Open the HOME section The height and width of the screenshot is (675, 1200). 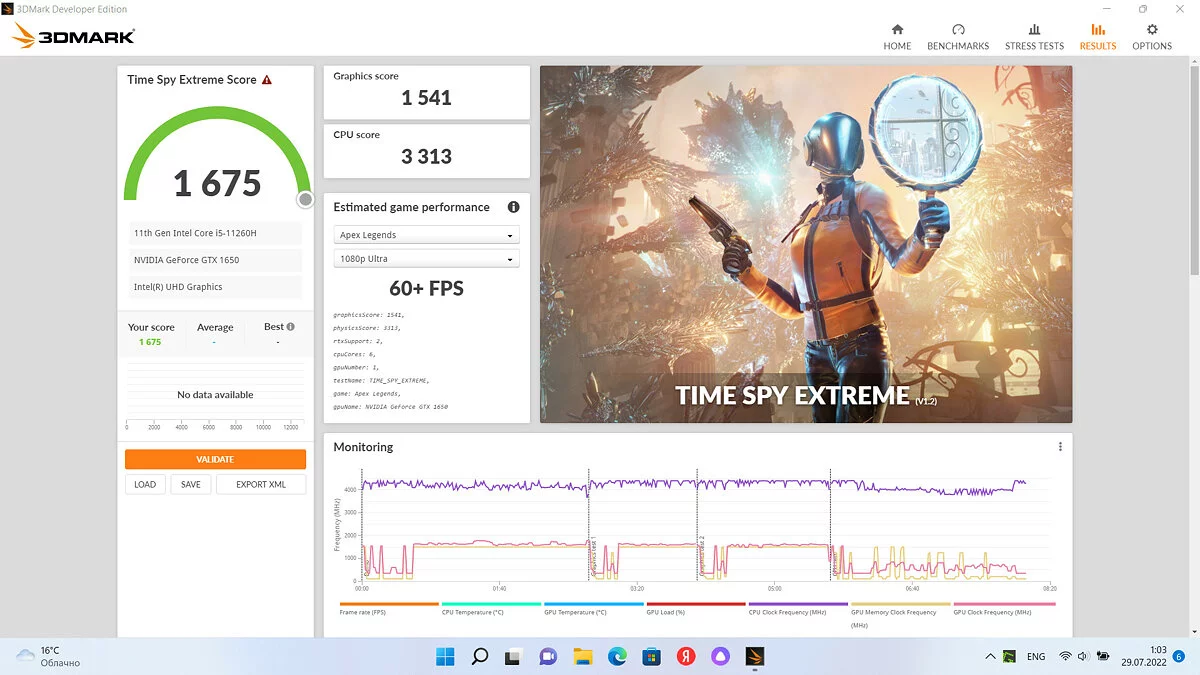[897, 37]
